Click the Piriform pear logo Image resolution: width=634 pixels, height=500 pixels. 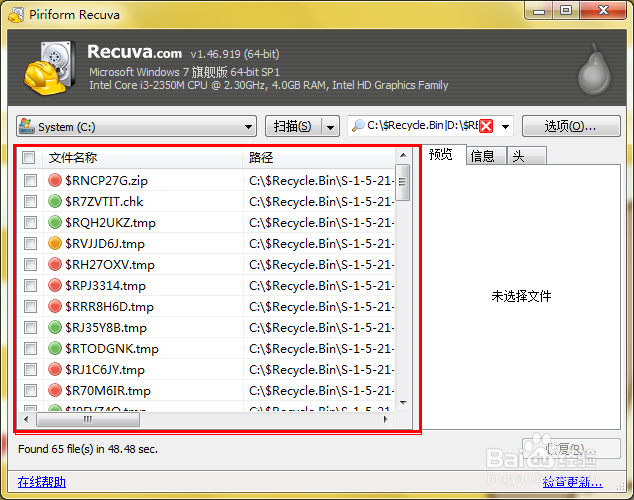[594, 70]
